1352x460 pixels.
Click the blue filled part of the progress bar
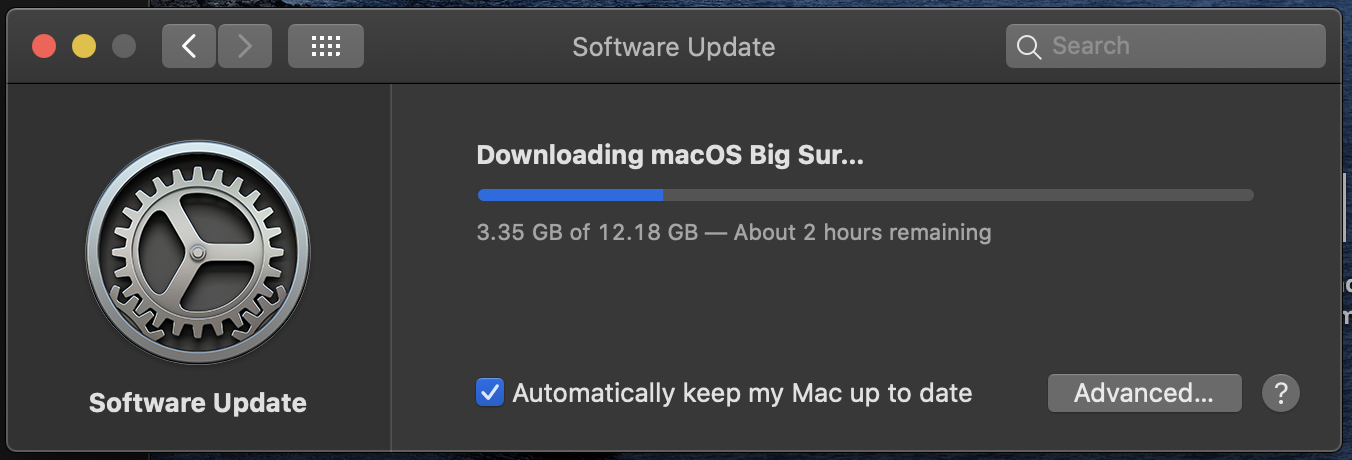point(570,195)
